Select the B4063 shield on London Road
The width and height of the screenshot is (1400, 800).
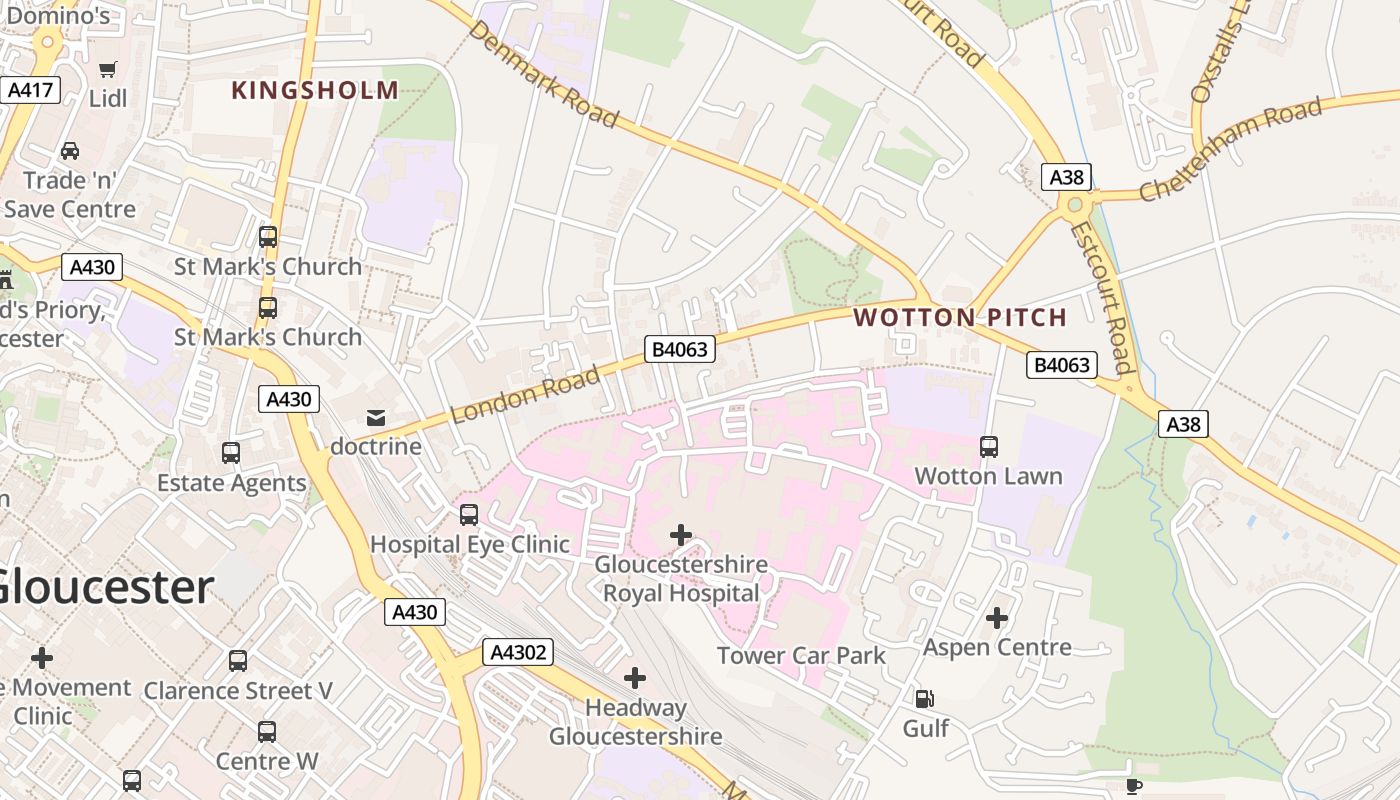point(680,349)
